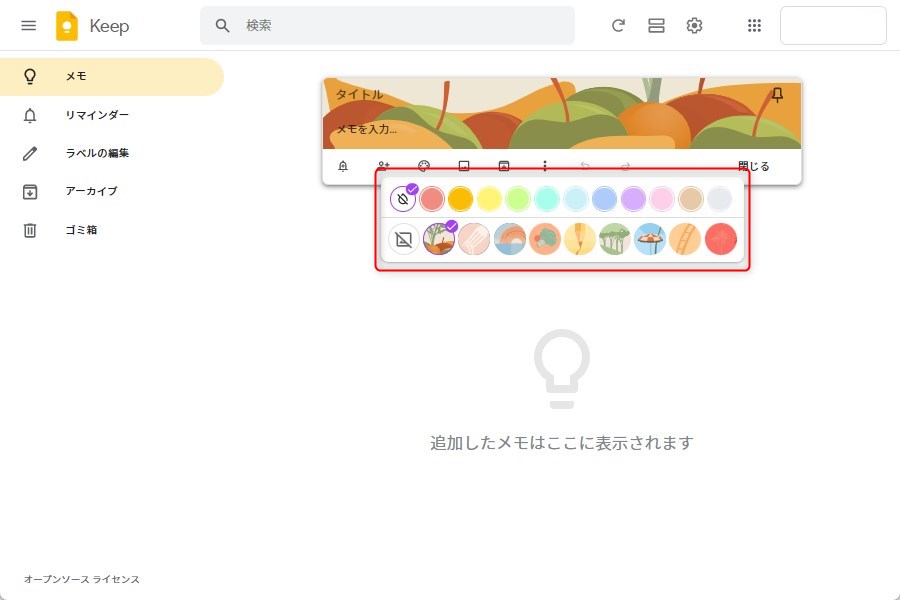The height and width of the screenshot is (600, 900).
Task: Open メモ in the sidebar
Action: [111, 76]
